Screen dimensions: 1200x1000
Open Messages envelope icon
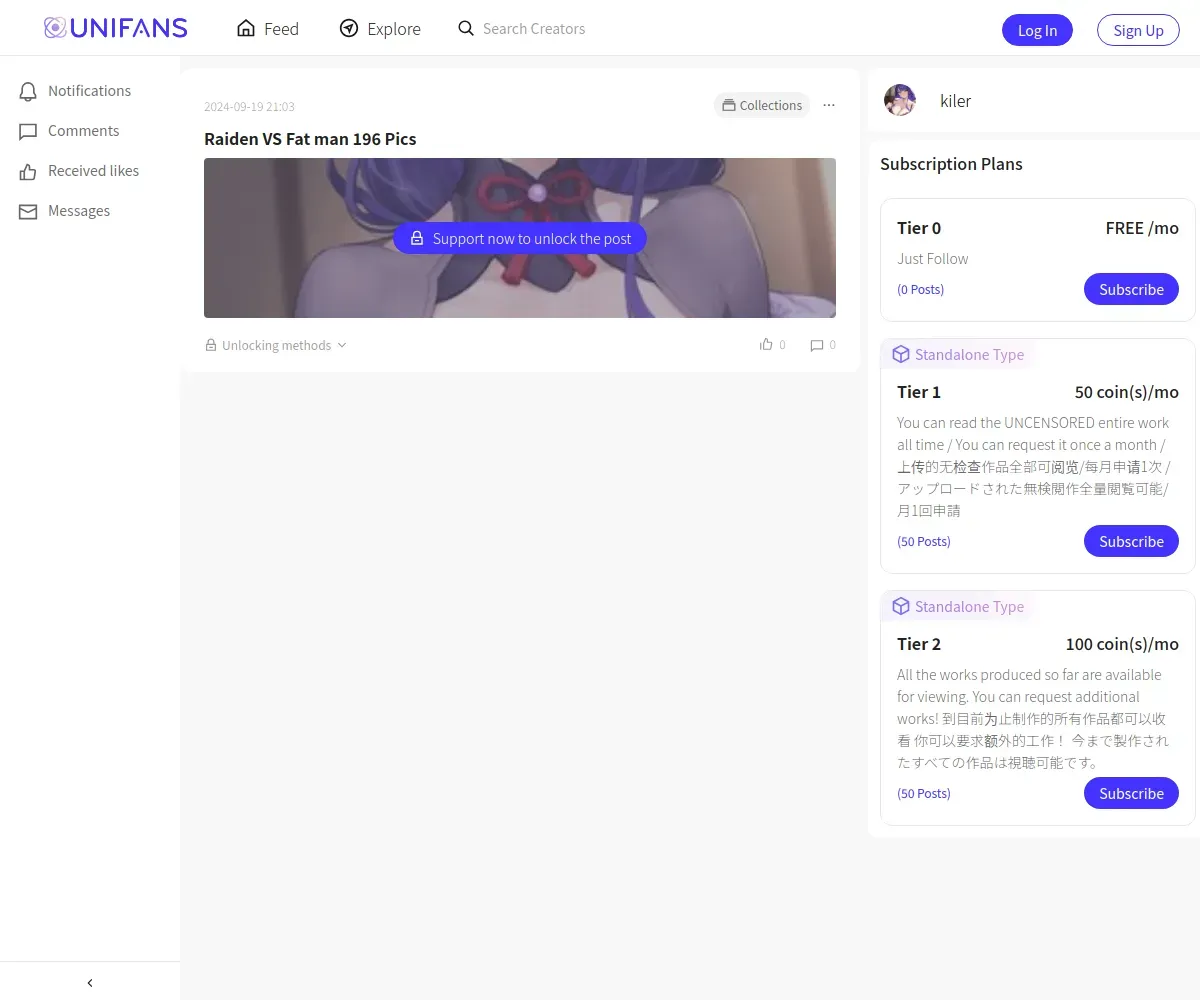pos(28,211)
